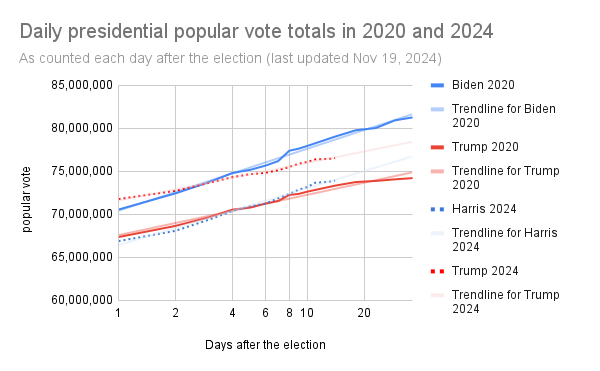Image resolution: width=600 pixels, height=371 pixels.
Task: Select the Biden 2020 legend label
Action: coord(483,85)
